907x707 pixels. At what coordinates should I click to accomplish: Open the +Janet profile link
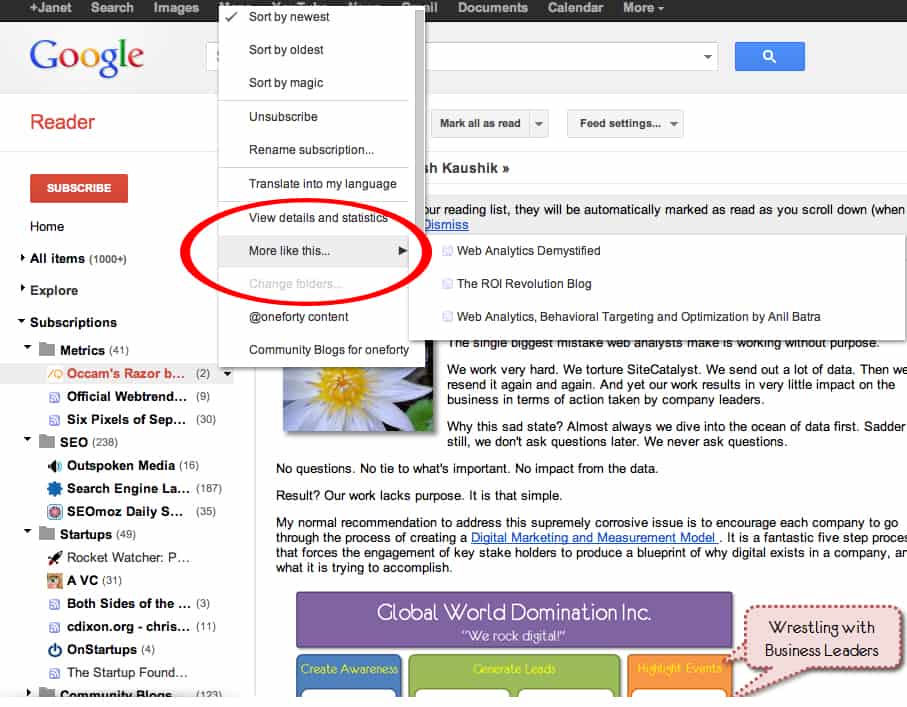(x=50, y=8)
